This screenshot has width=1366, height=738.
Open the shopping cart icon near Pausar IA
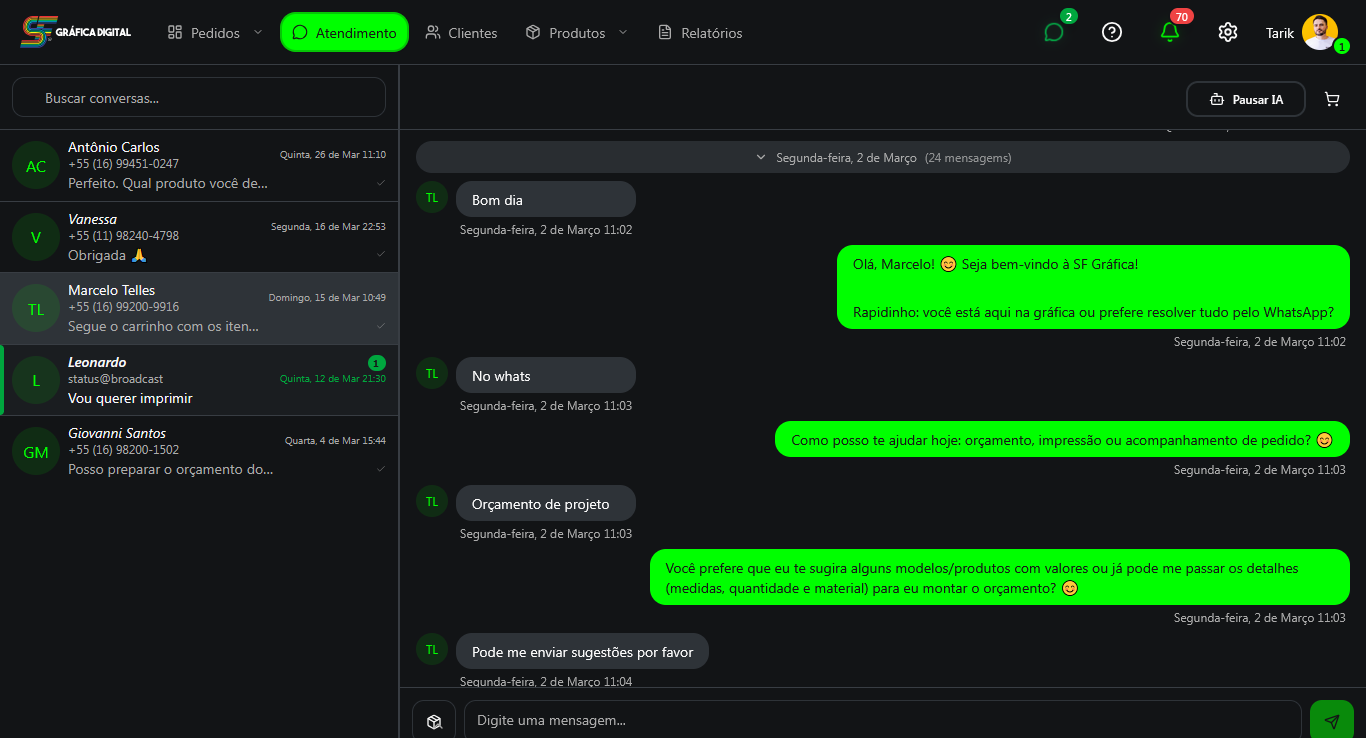[x=1332, y=99]
